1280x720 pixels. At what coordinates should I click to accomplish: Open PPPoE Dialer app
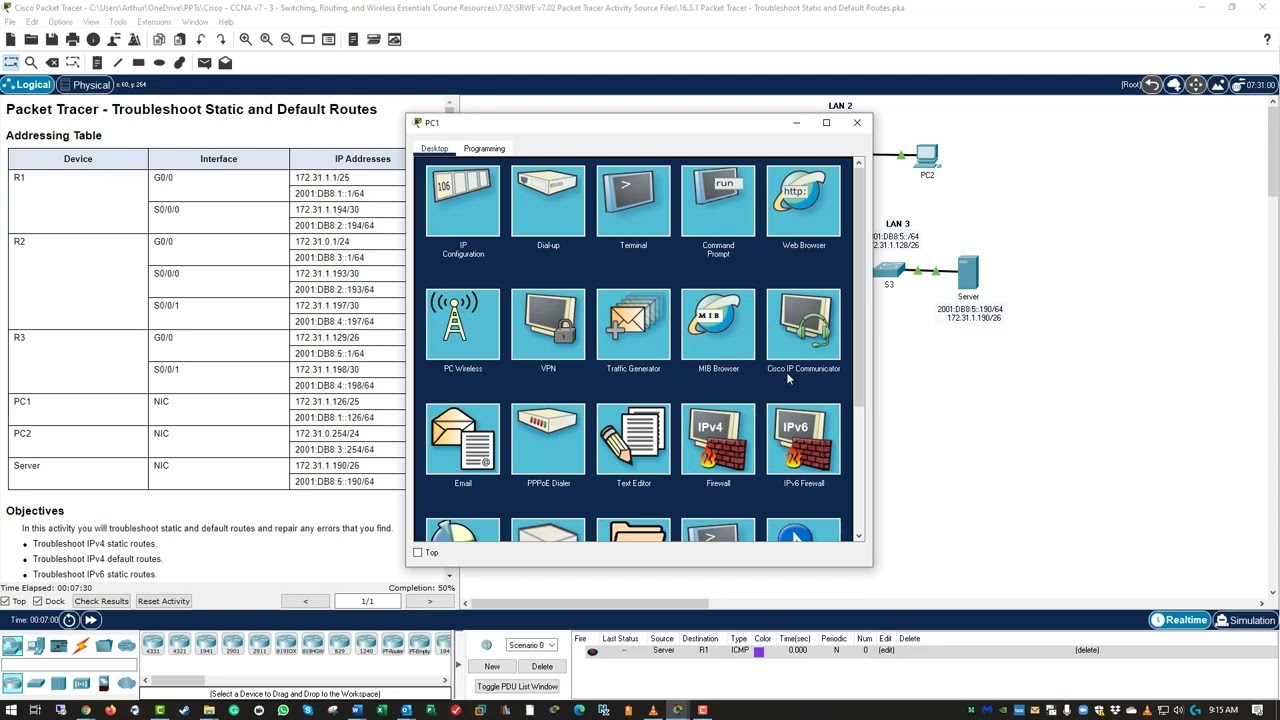pos(548,440)
